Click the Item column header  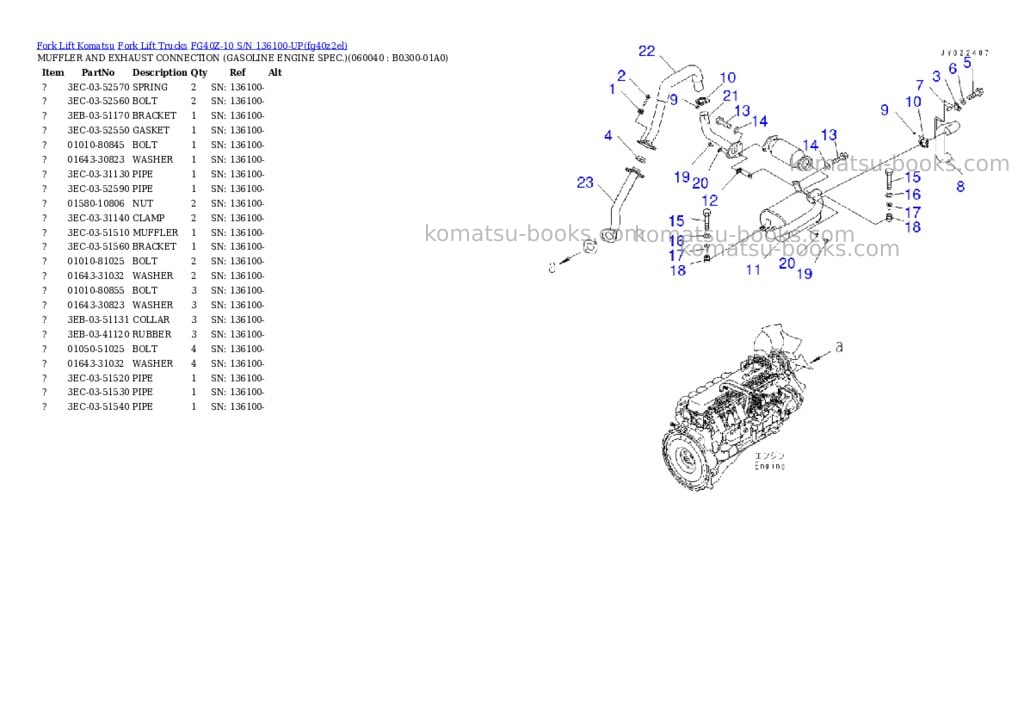(x=53, y=72)
